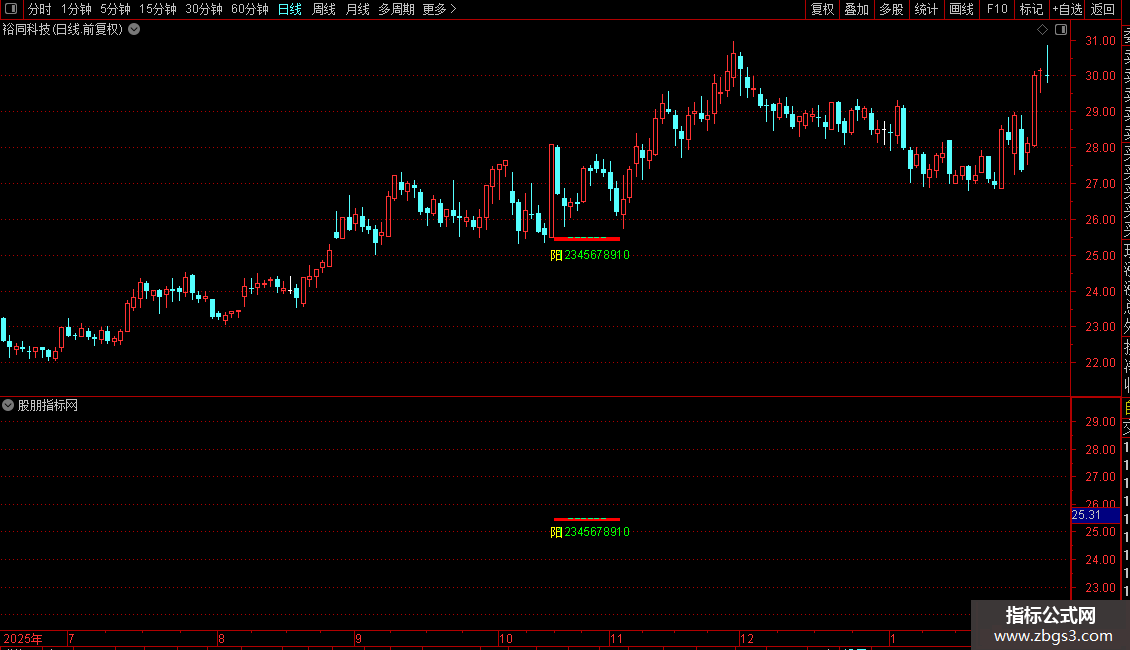Open the 画线 drawing tools
The height and width of the screenshot is (650, 1130).
point(961,9)
